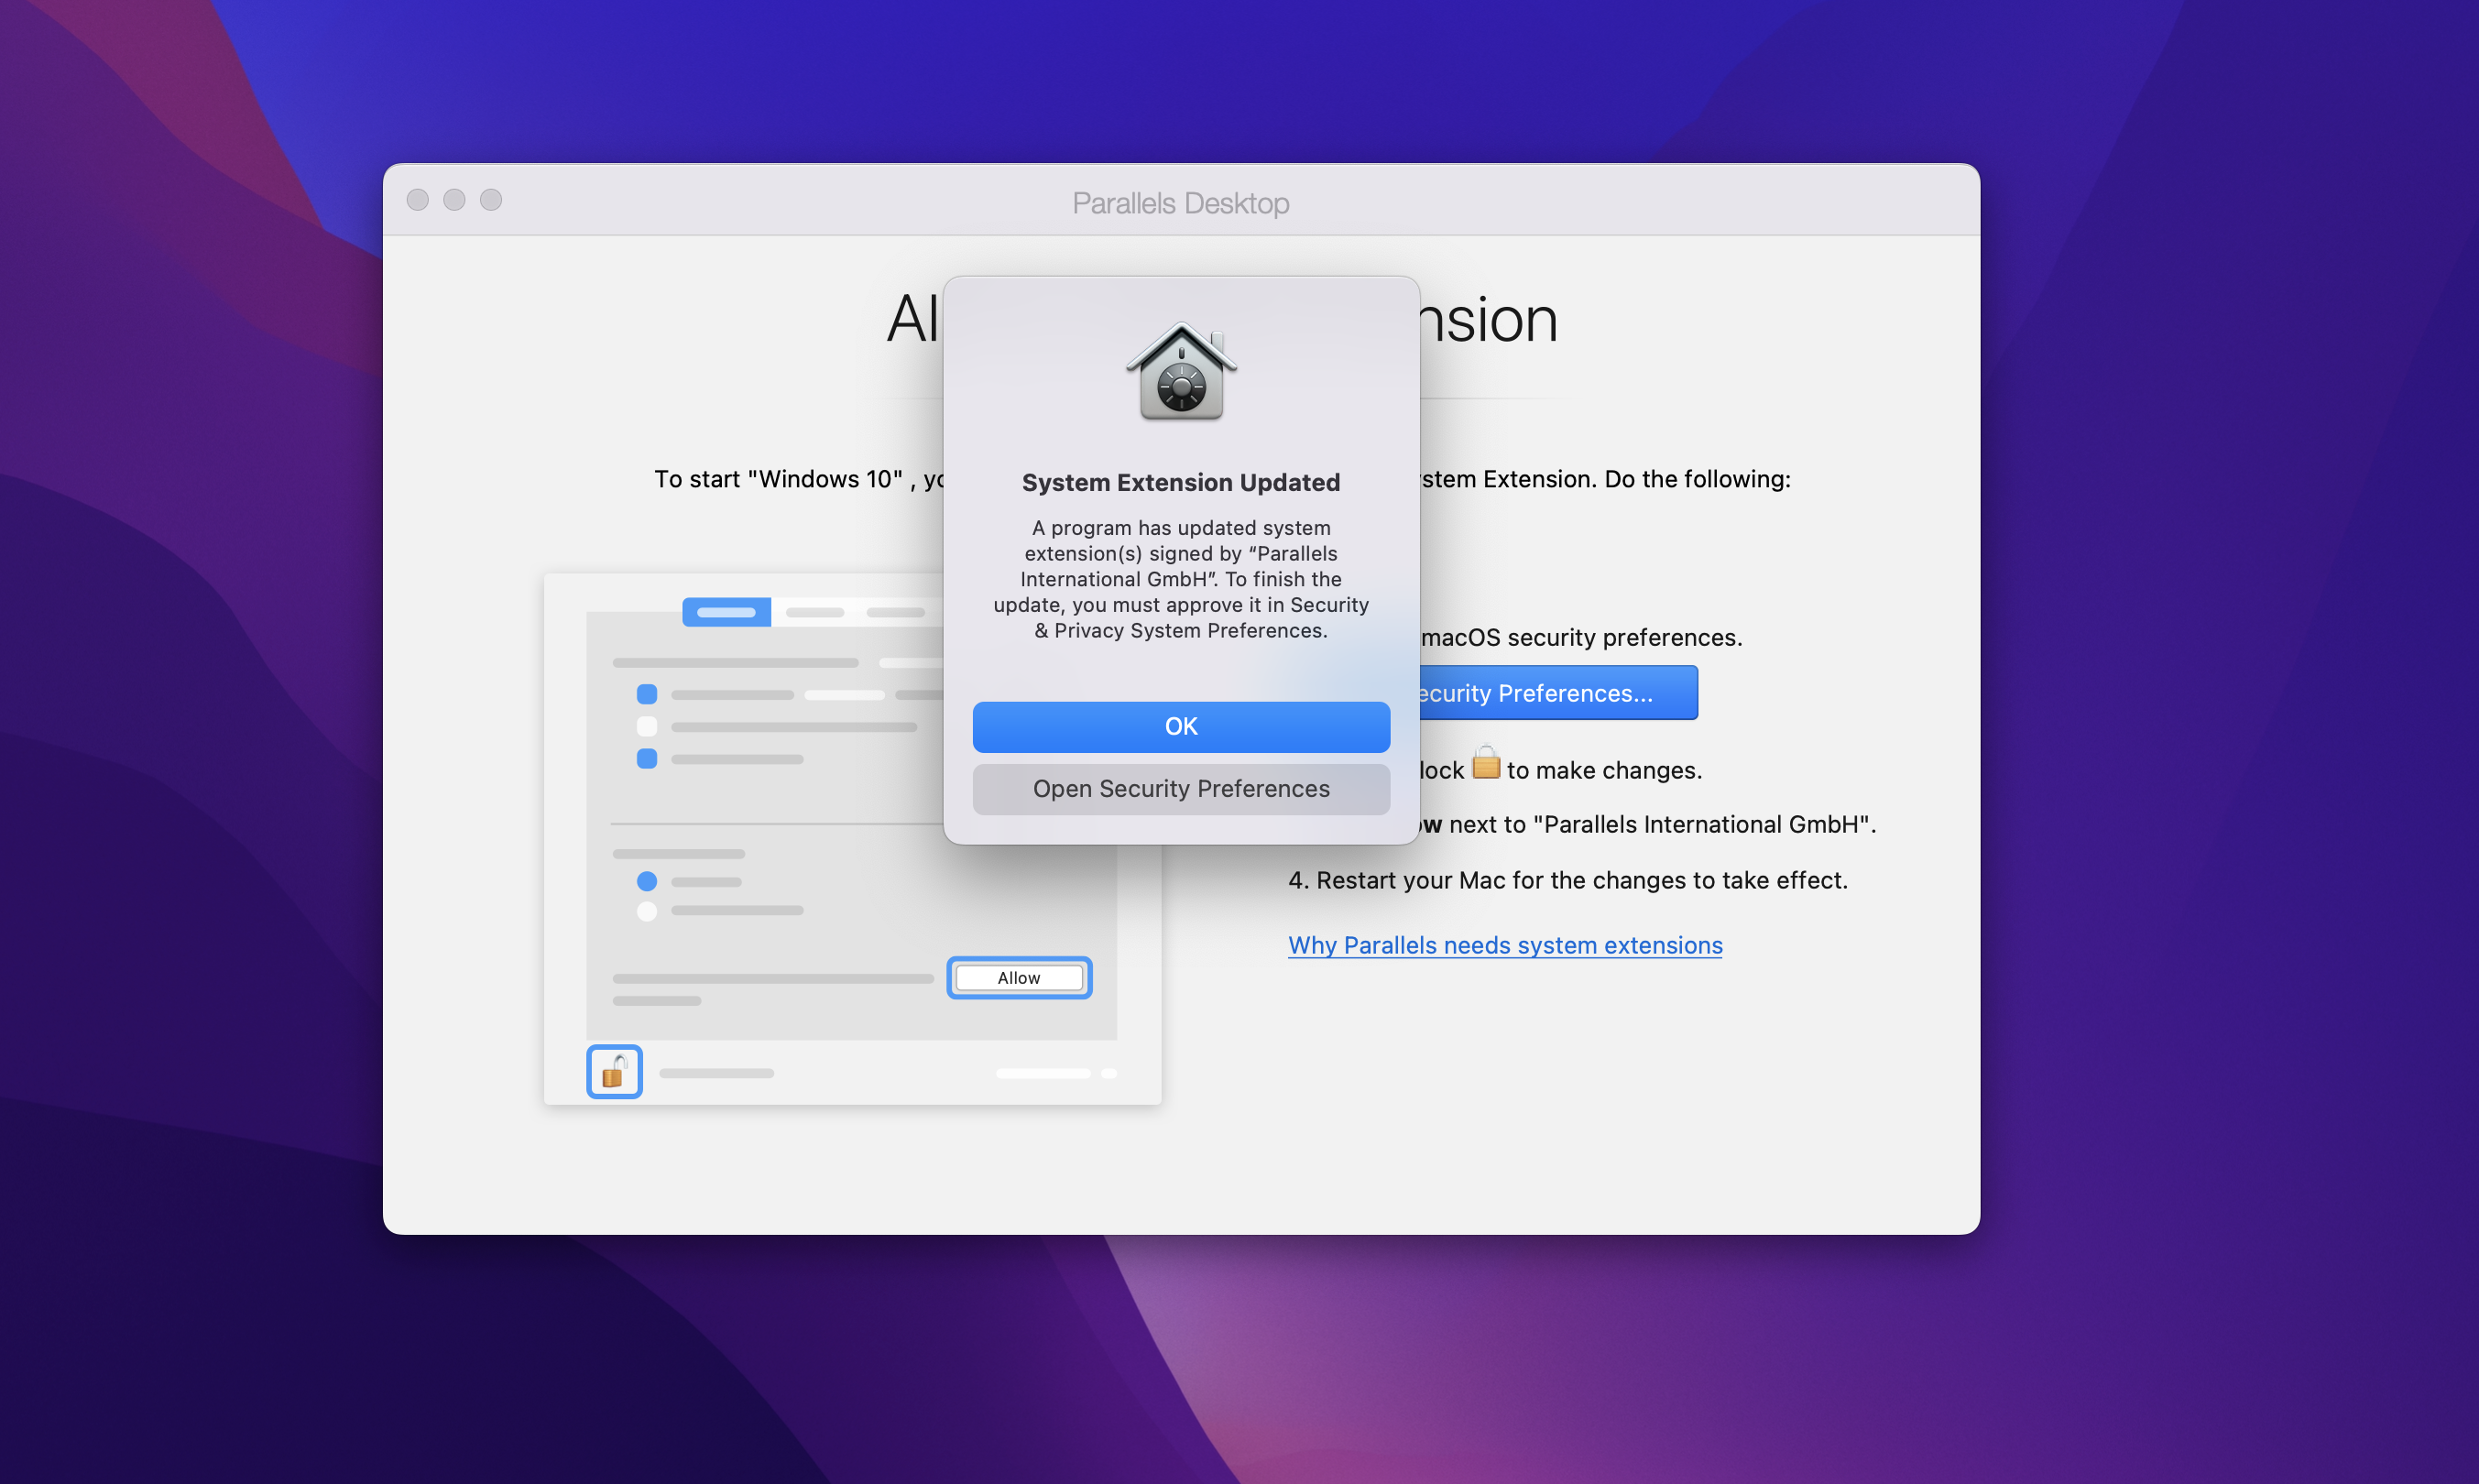Click the System Extension Updated heading
Screen dimensions: 2479x1484
pos(1181,482)
